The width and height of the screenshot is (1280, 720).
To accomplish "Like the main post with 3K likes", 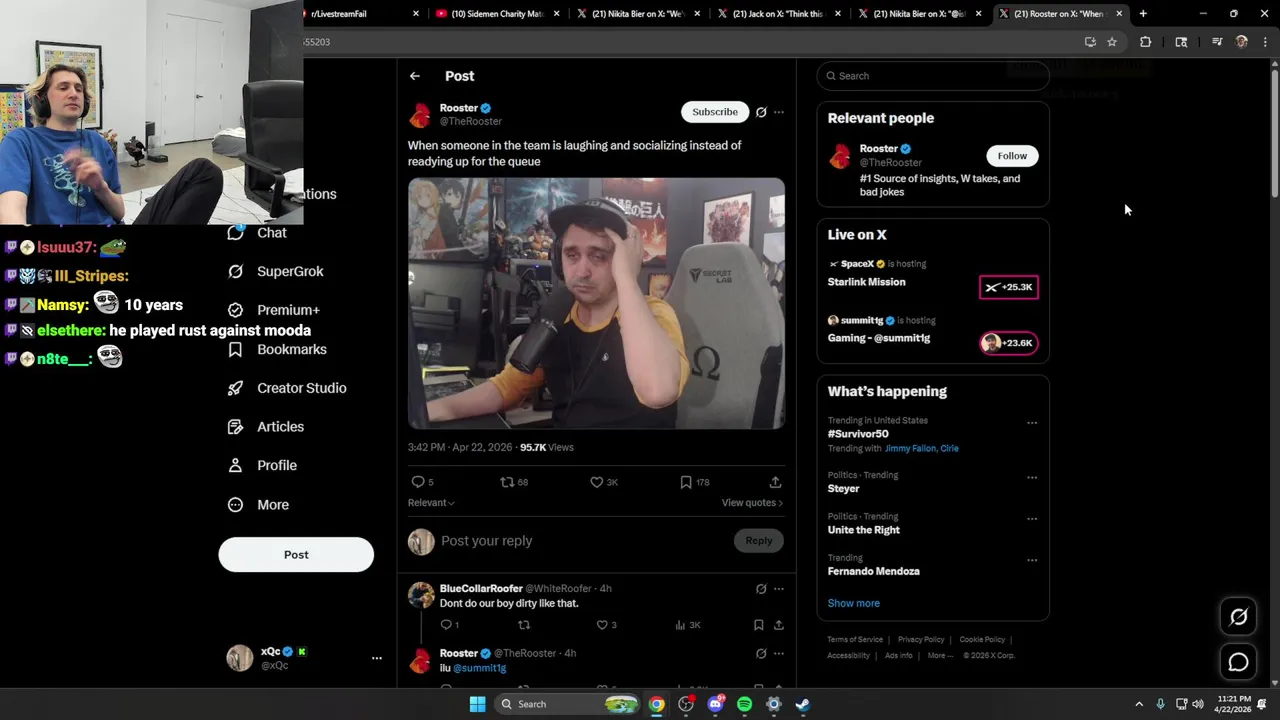I will coord(597,482).
